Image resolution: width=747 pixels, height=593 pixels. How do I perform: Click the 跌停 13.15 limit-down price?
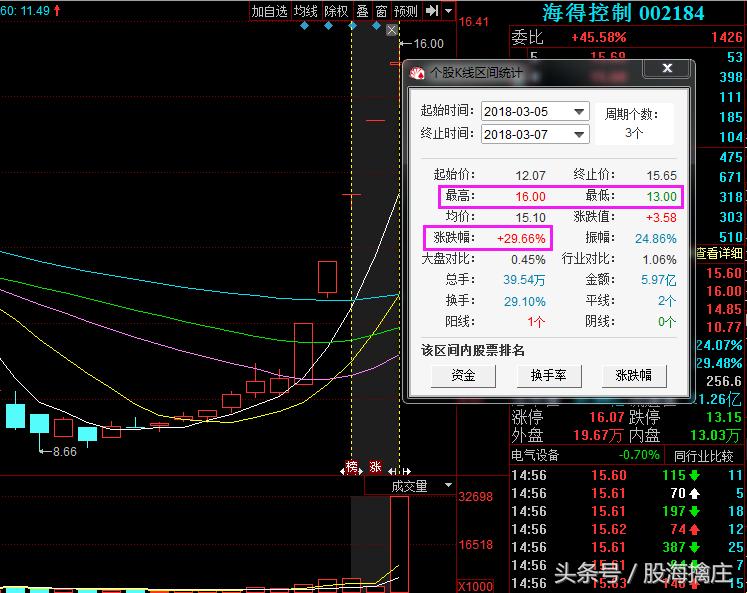point(724,417)
